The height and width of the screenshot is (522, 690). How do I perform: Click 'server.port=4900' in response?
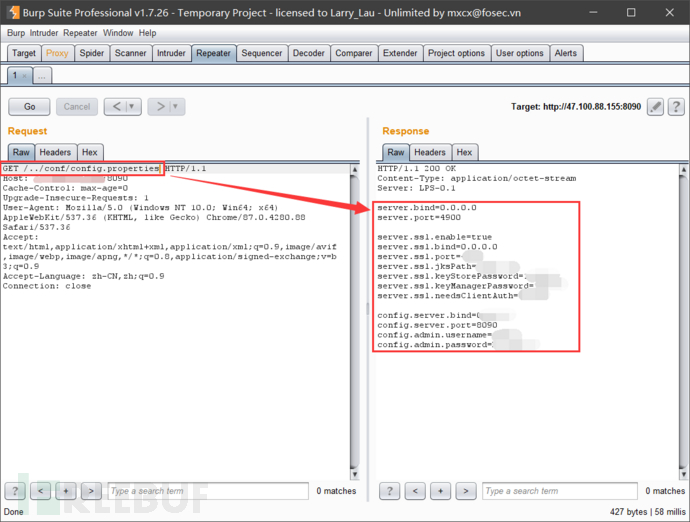419,217
